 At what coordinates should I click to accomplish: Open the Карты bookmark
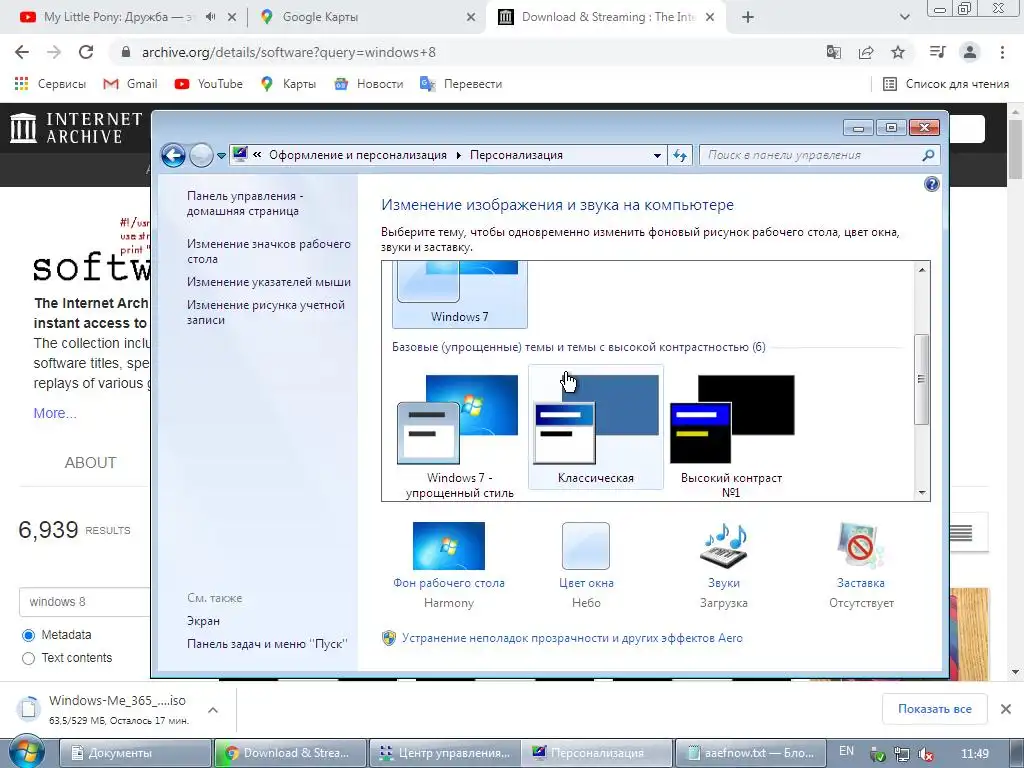point(288,84)
